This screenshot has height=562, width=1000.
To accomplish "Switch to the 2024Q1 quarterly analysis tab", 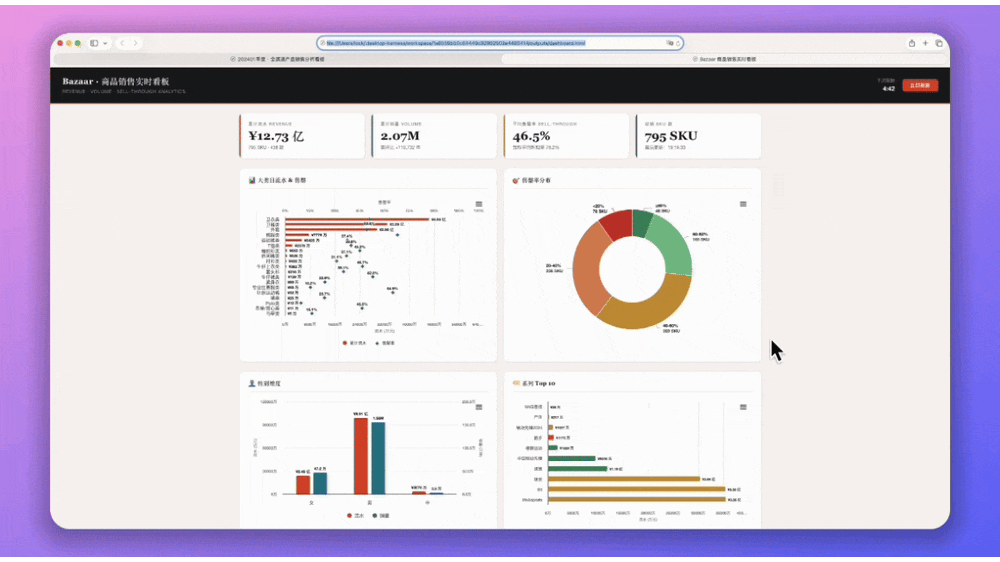I will point(277,59).
